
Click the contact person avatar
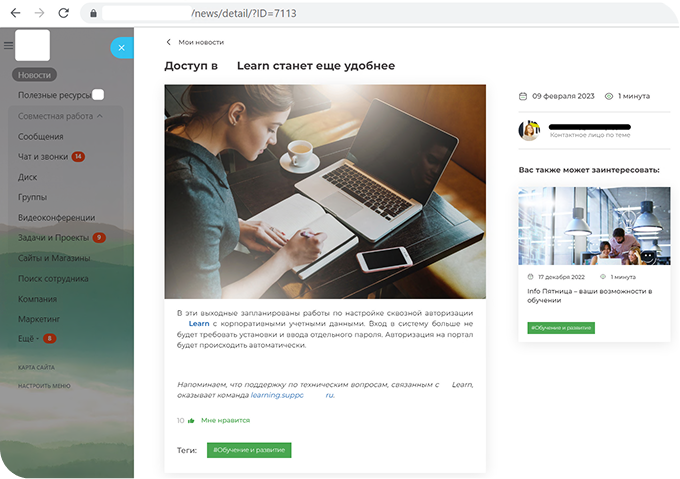pyautogui.click(x=529, y=130)
